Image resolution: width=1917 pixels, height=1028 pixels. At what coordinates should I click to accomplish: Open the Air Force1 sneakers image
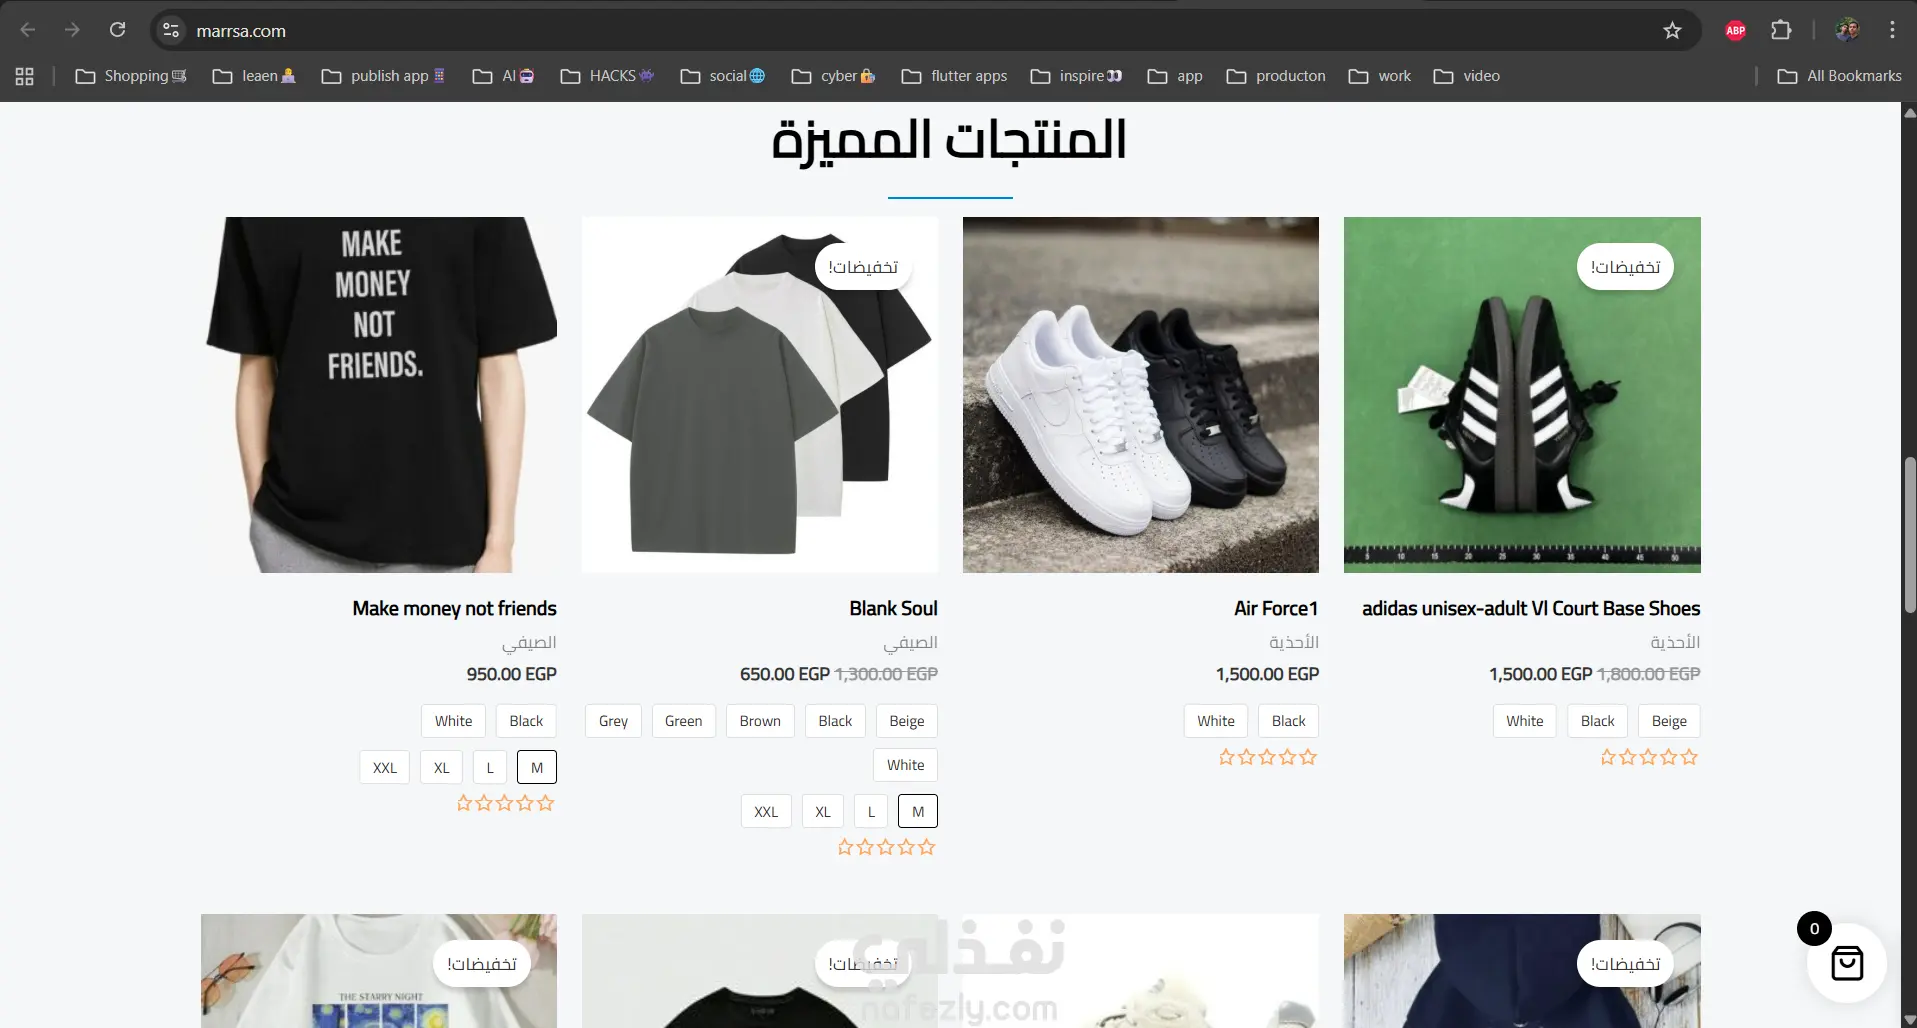(x=1141, y=395)
